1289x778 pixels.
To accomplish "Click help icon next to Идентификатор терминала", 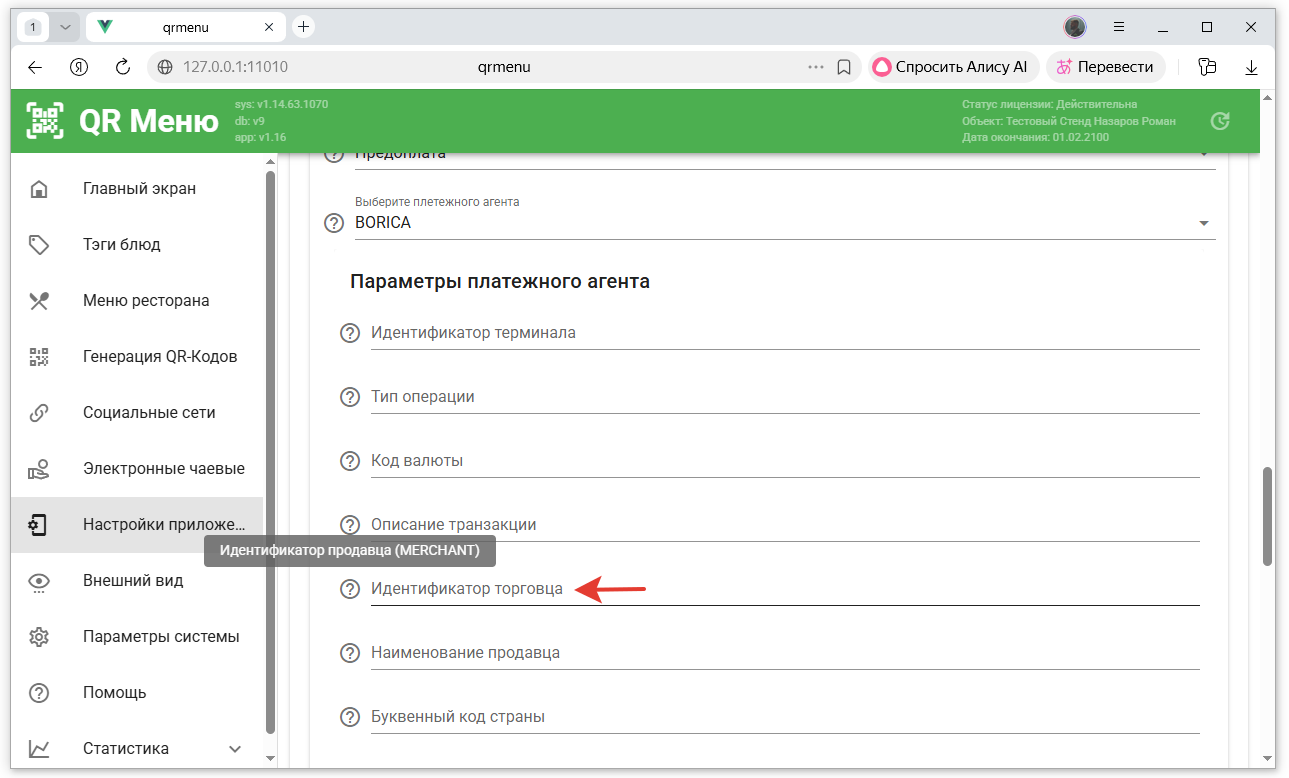I will [350, 333].
